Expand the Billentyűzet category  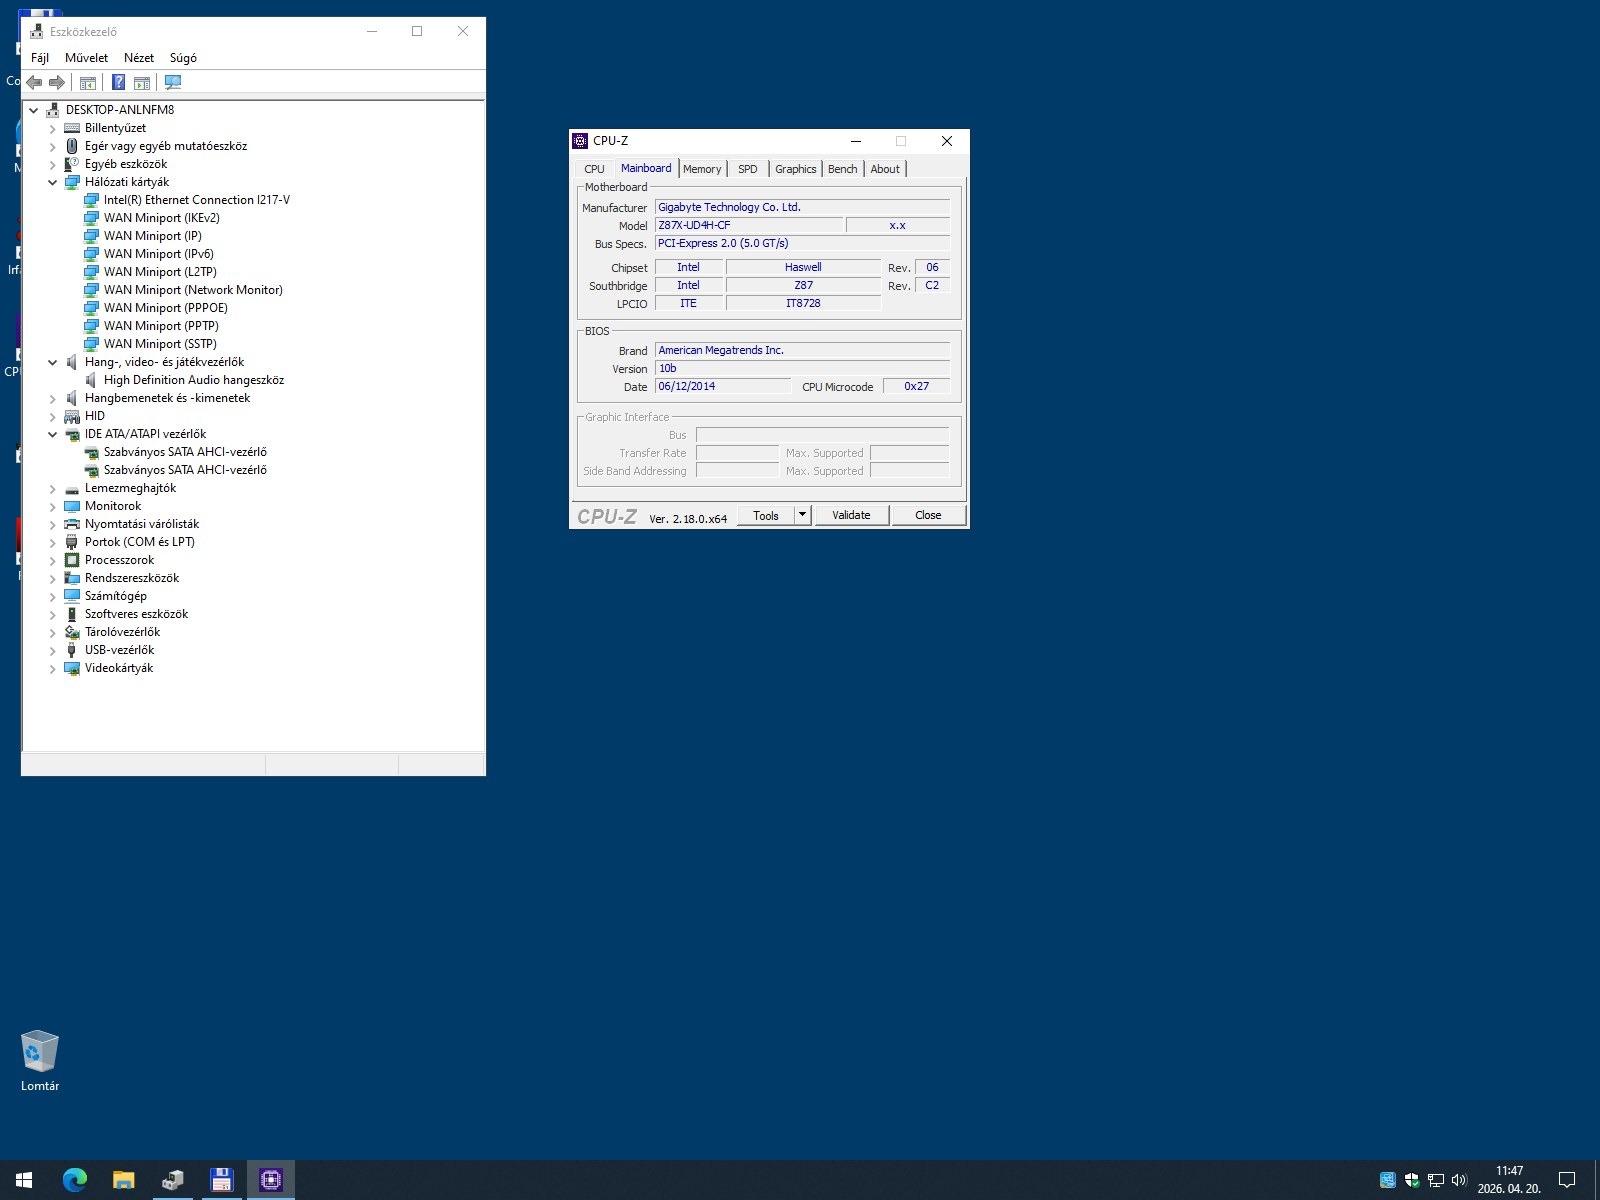tap(53, 128)
